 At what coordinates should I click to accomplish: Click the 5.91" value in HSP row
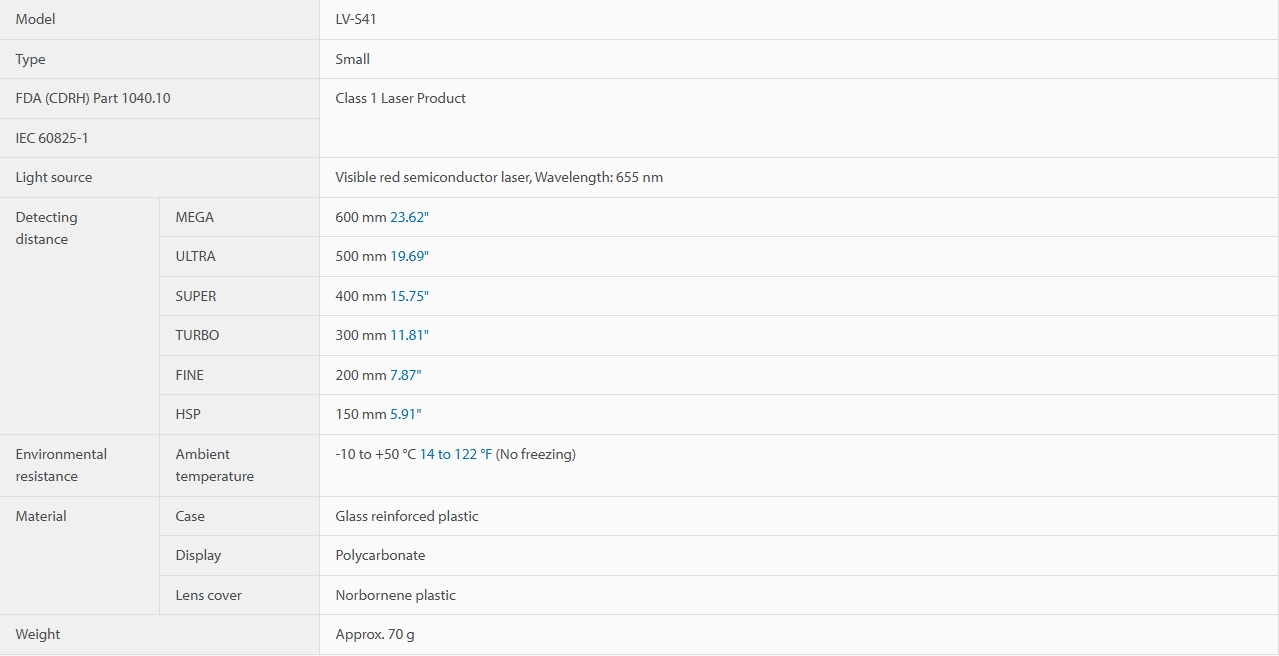(405, 414)
